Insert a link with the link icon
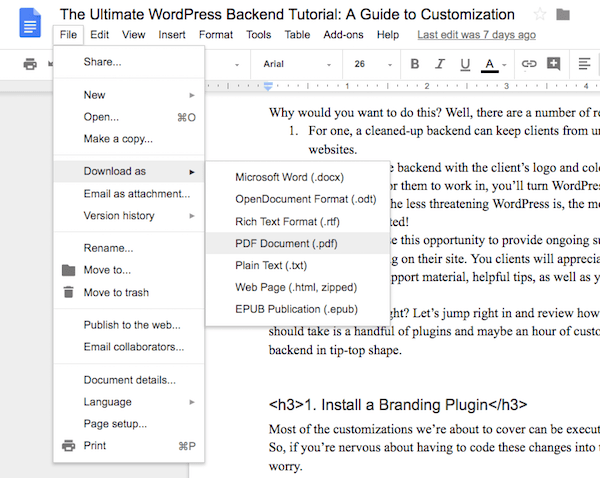The width and height of the screenshot is (600, 478). [529, 64]
